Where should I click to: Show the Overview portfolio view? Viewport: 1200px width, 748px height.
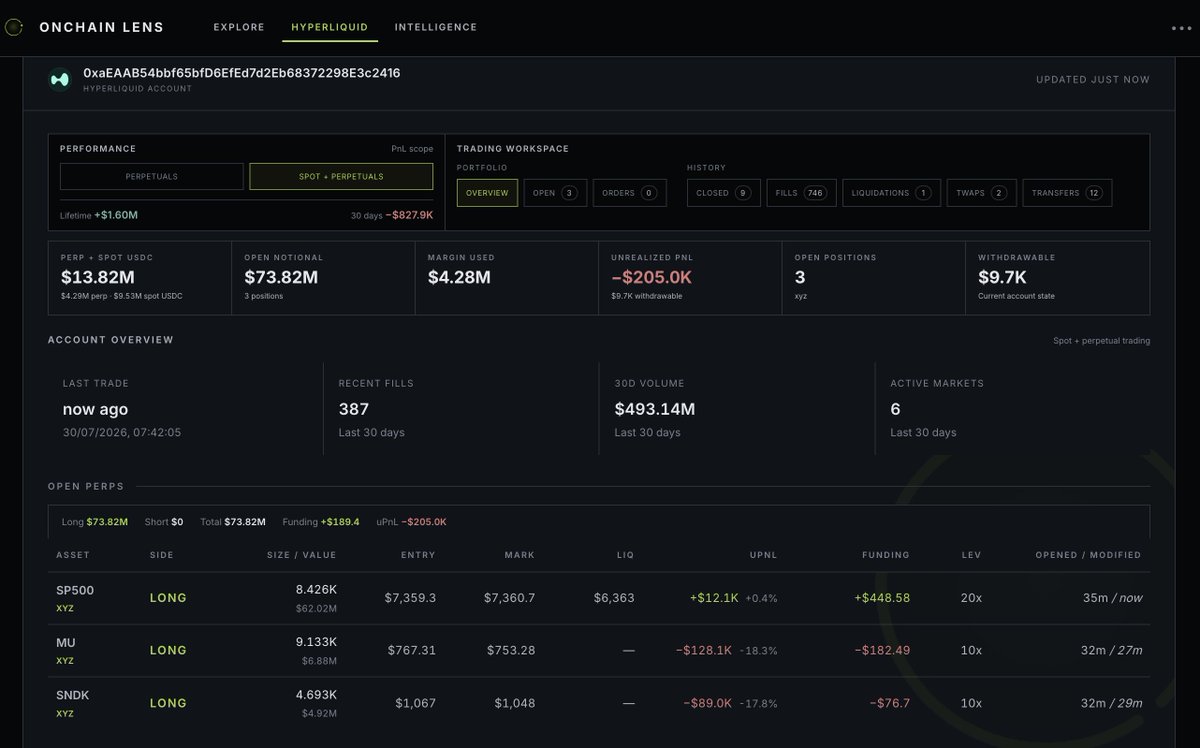coord(487,193)
